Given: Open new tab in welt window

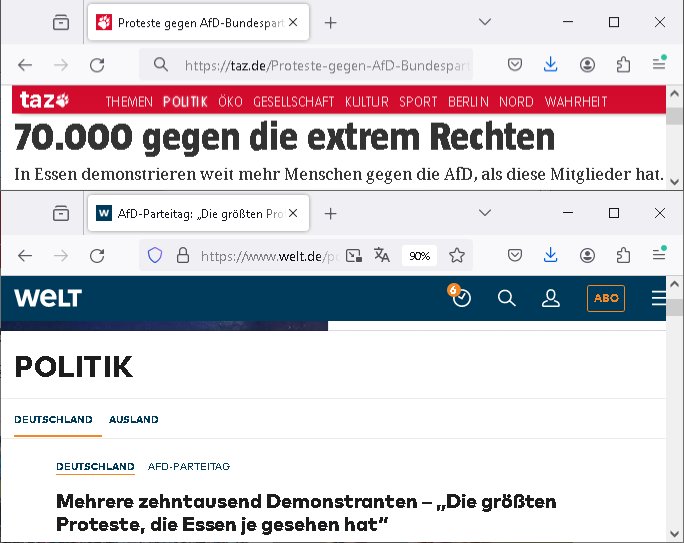Looking at the screenshot, I should click(331, 214).
